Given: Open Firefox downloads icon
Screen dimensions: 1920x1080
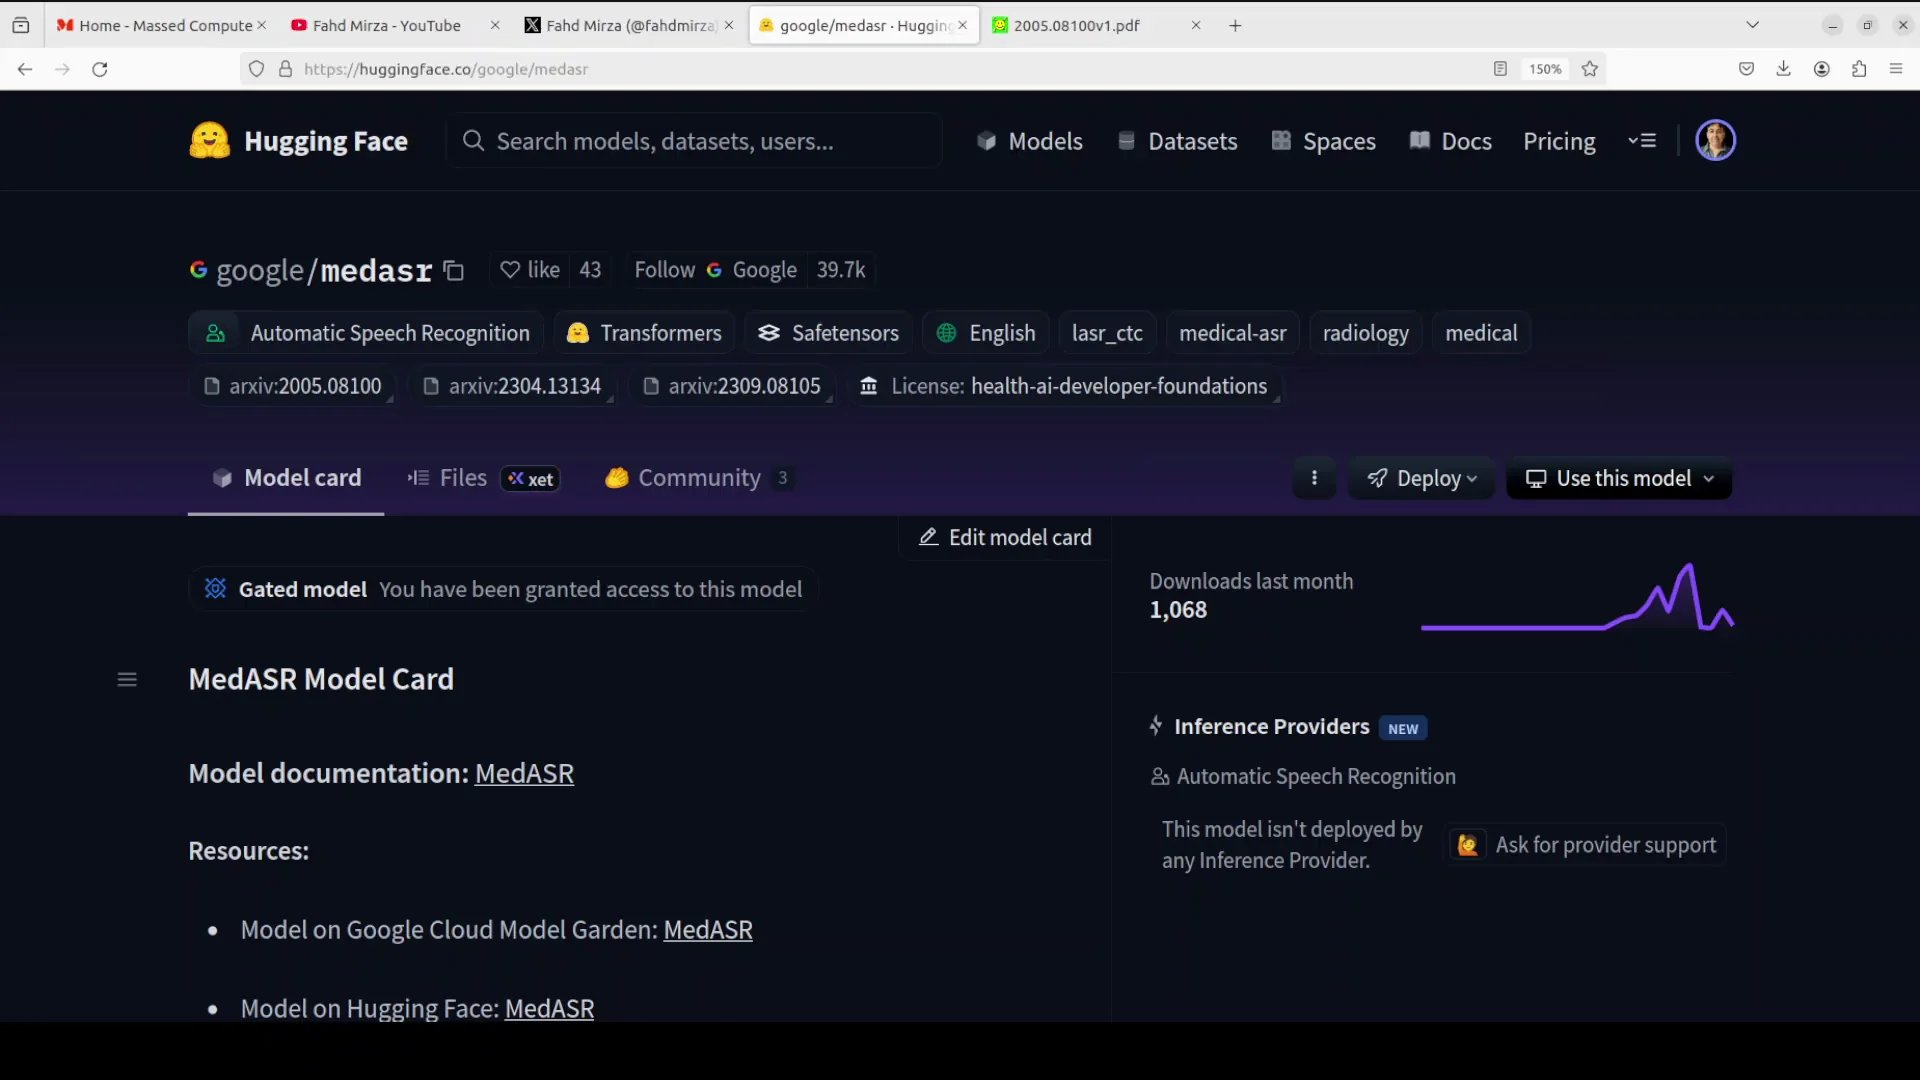Looking at the screenshot, I should (1783, 69).
